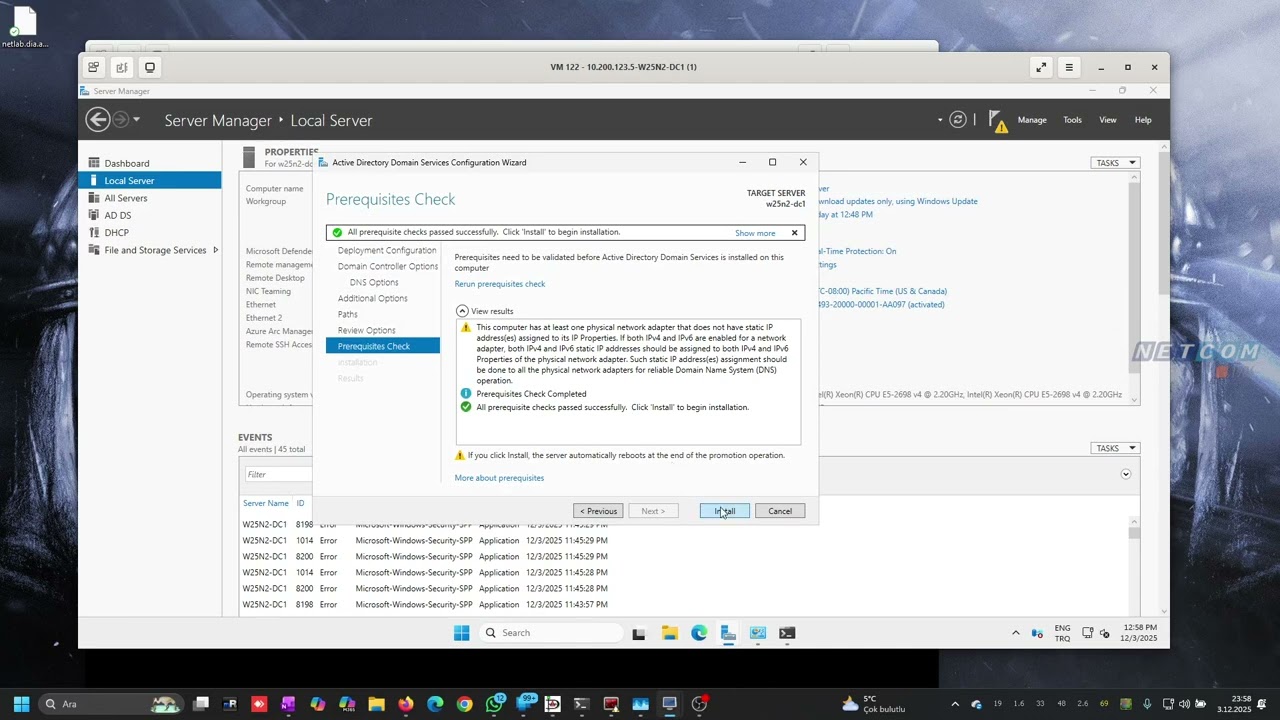Screen dimensions: 1280x720
Task: Expand events filter chevron button
Action: 1126,474
